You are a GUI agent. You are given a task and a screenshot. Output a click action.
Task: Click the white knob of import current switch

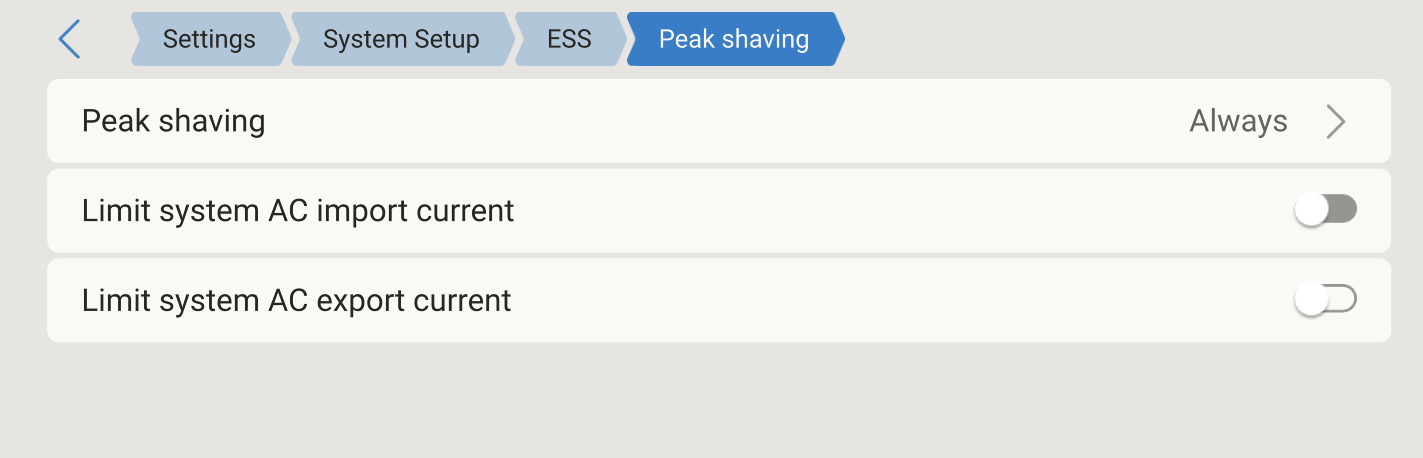(1312, 210)
